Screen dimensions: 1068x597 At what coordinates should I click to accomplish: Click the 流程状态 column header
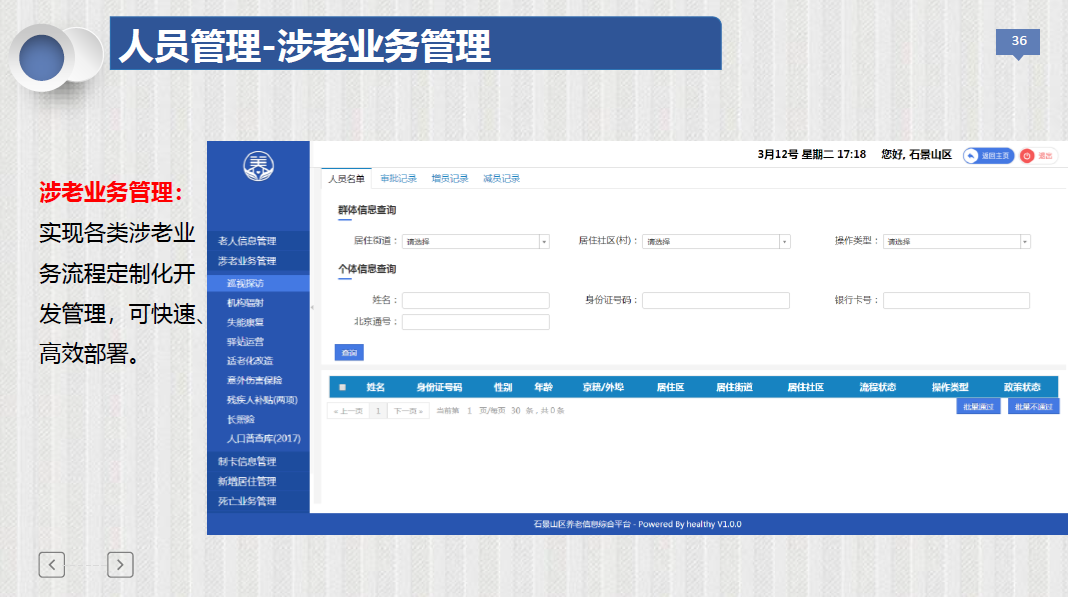click(877, 387)
